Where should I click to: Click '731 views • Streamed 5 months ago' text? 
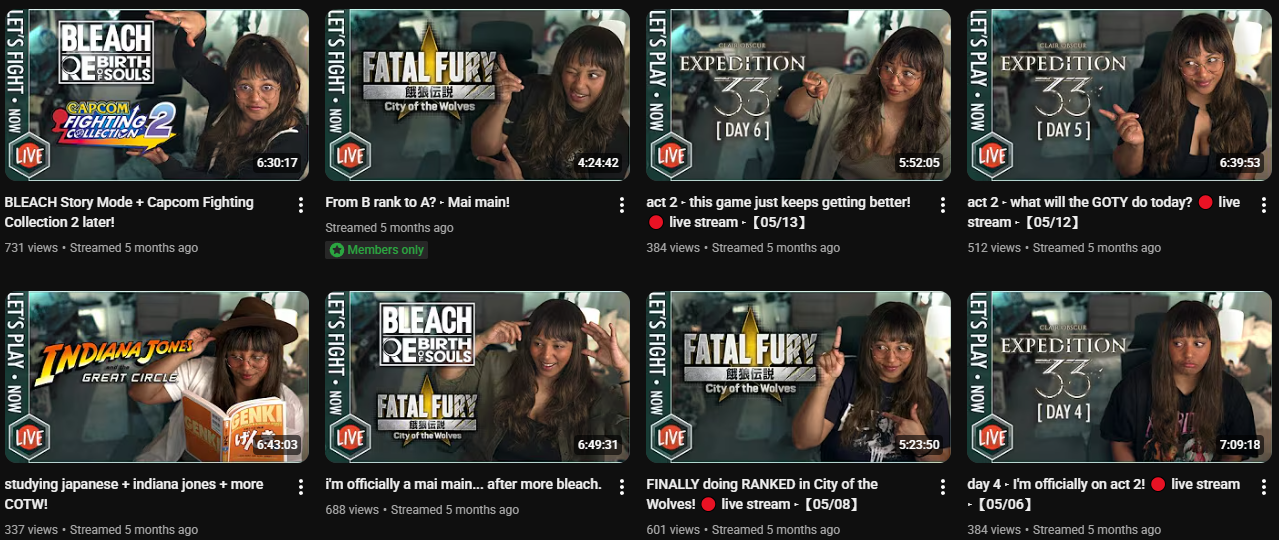tap(101, 247)
